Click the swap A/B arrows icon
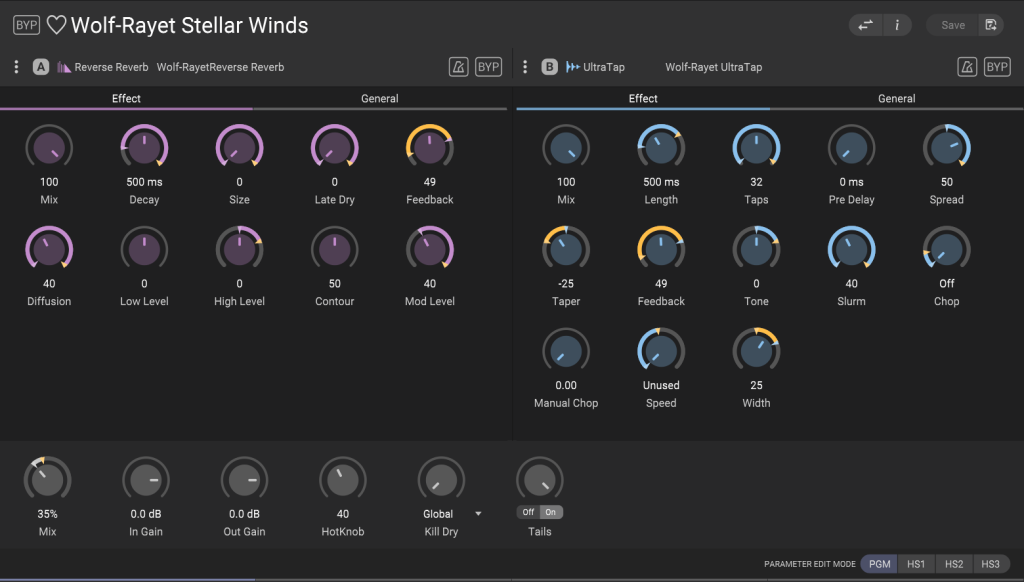The height and width of the screenshot is (582, 1024). pos(865,25)
